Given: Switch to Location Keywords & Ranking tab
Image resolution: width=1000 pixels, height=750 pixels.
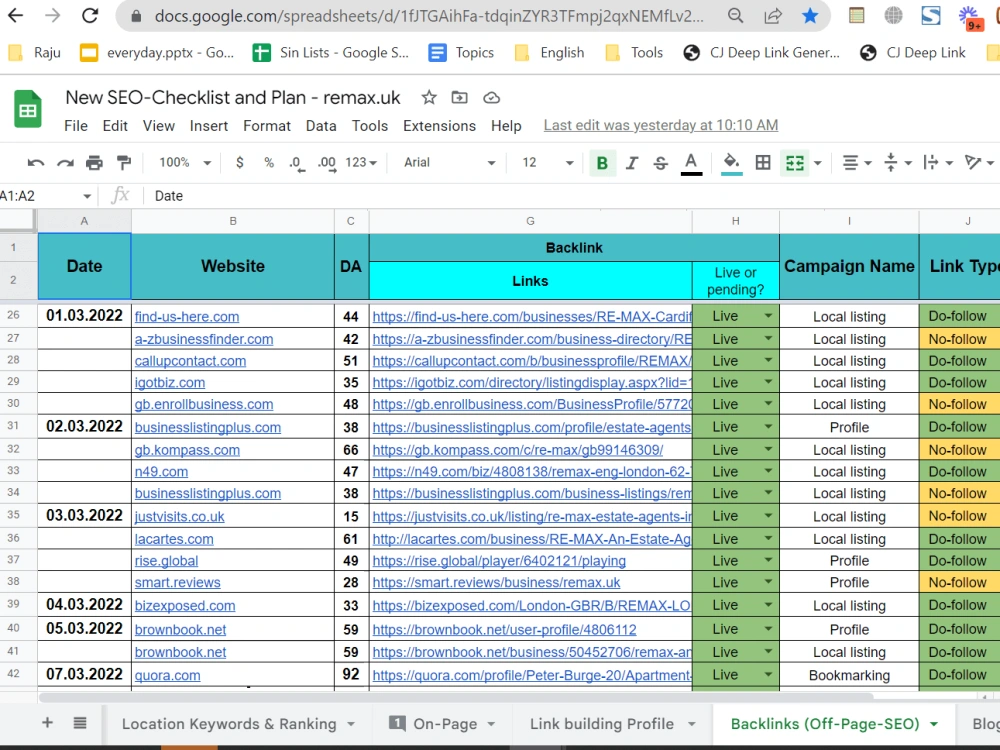Looking at the screenshot, I should tap(229, 724).
